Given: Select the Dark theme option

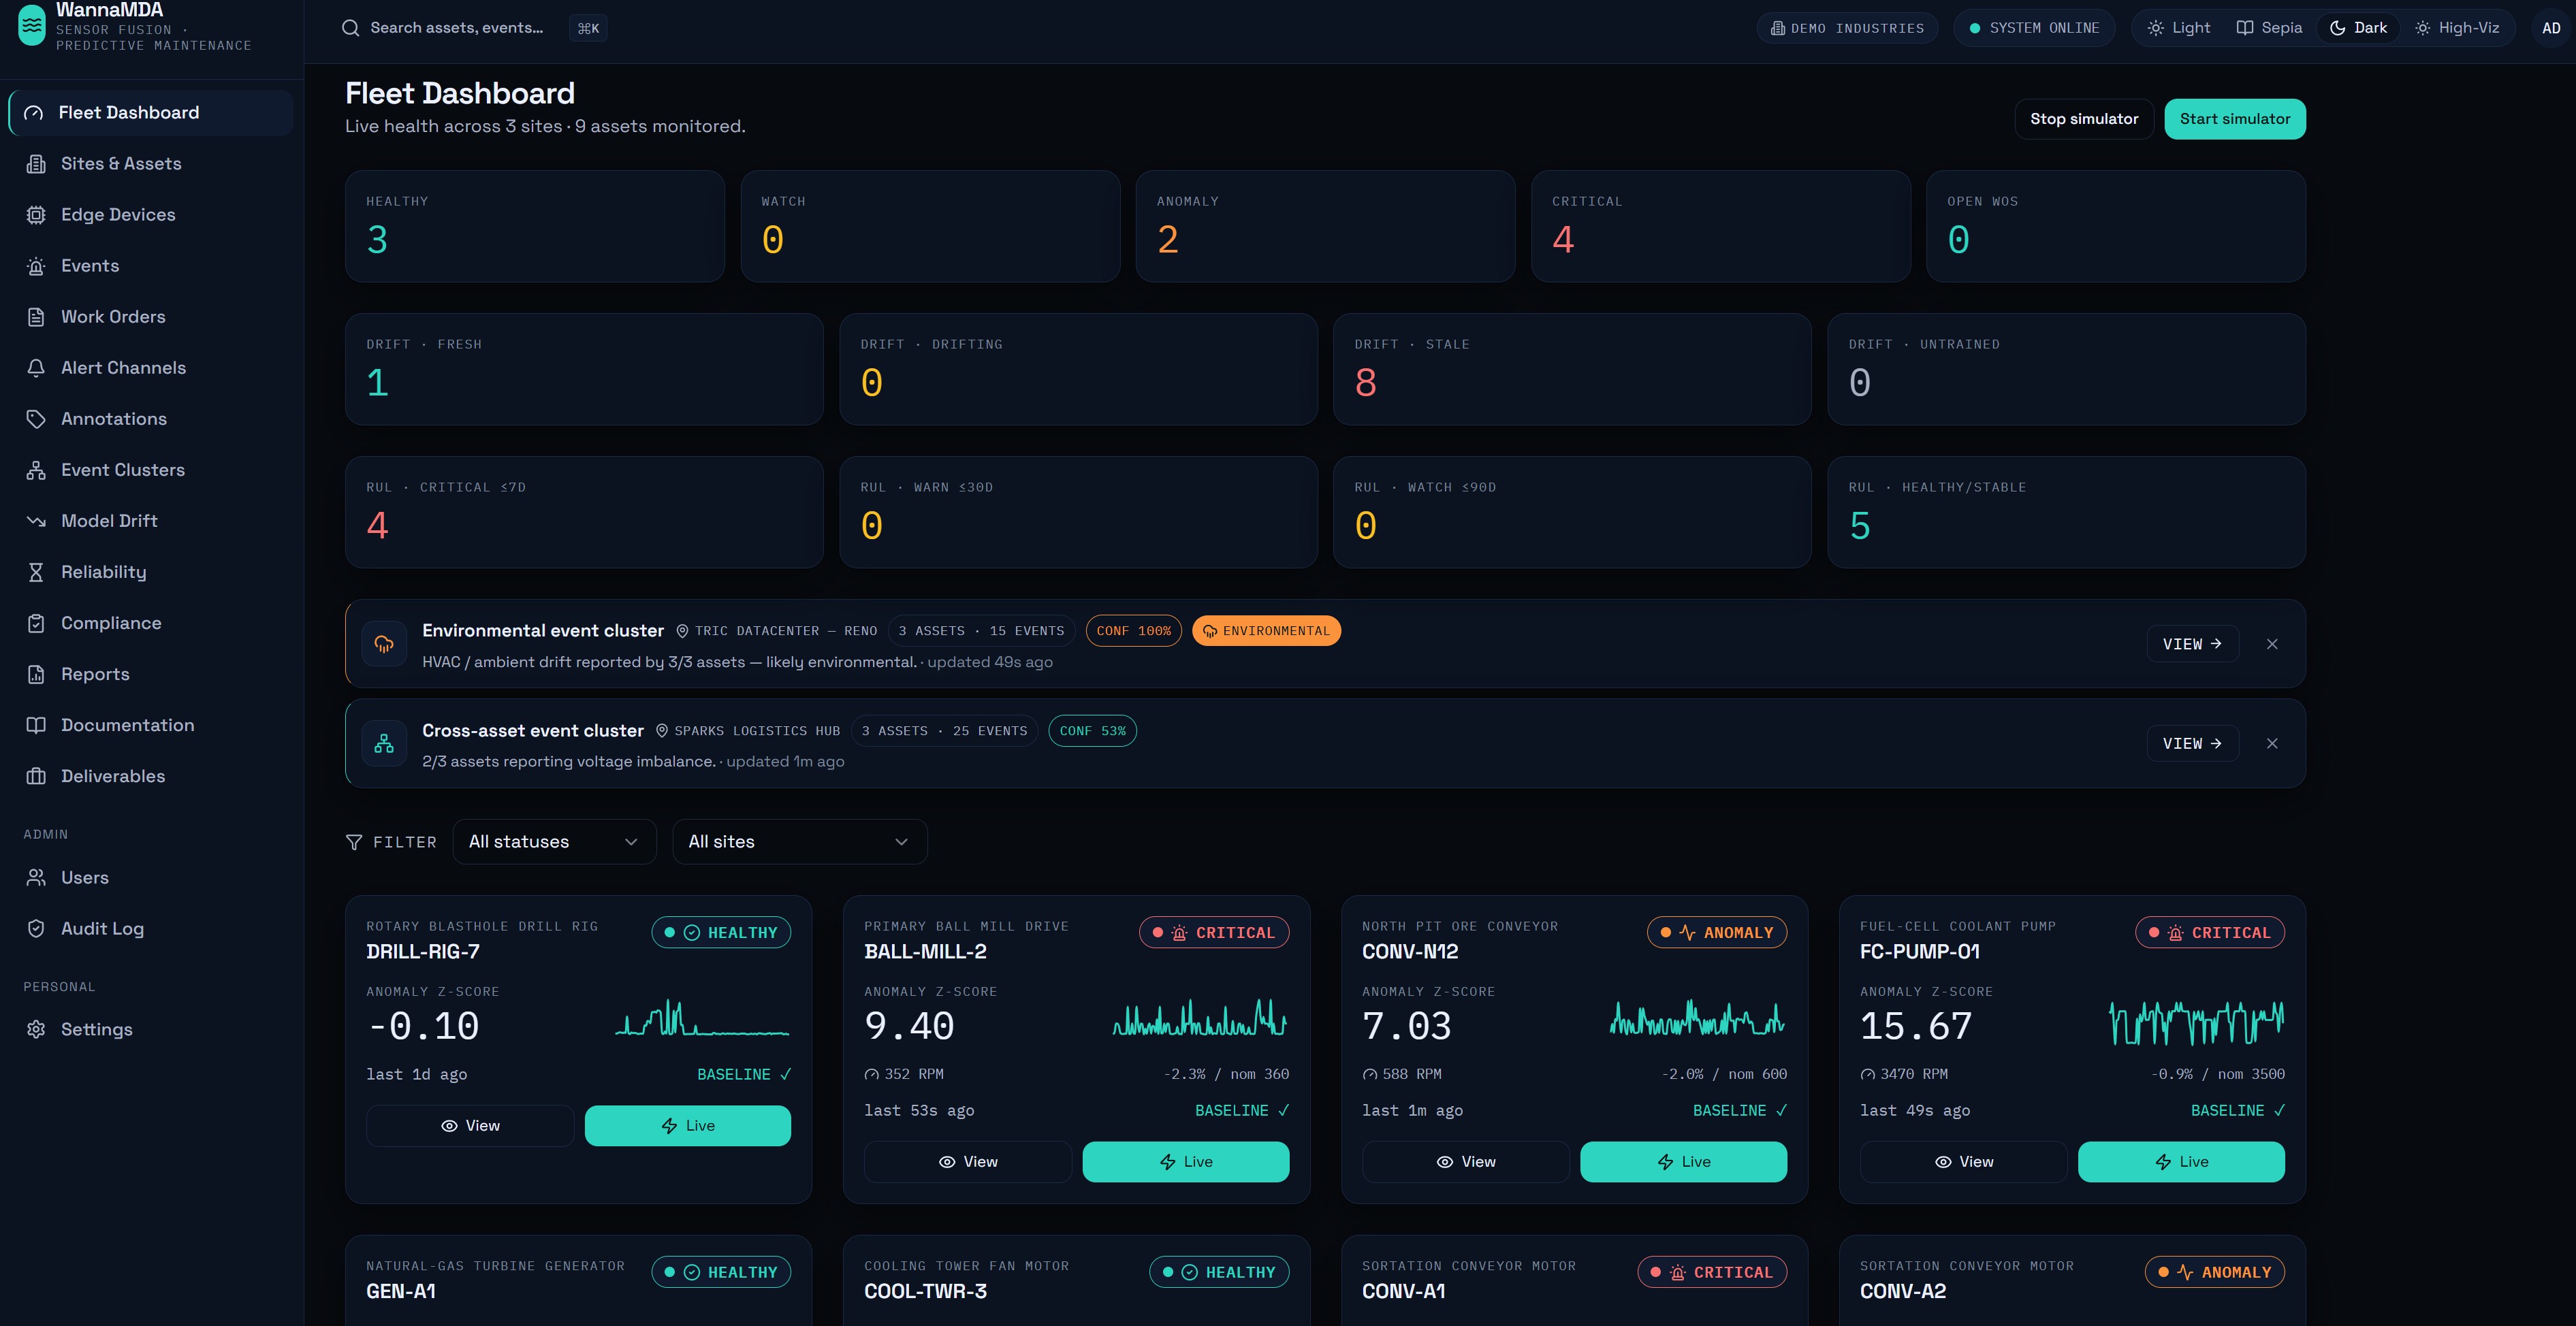Looking at the screenshot, I should point(2358,28).
